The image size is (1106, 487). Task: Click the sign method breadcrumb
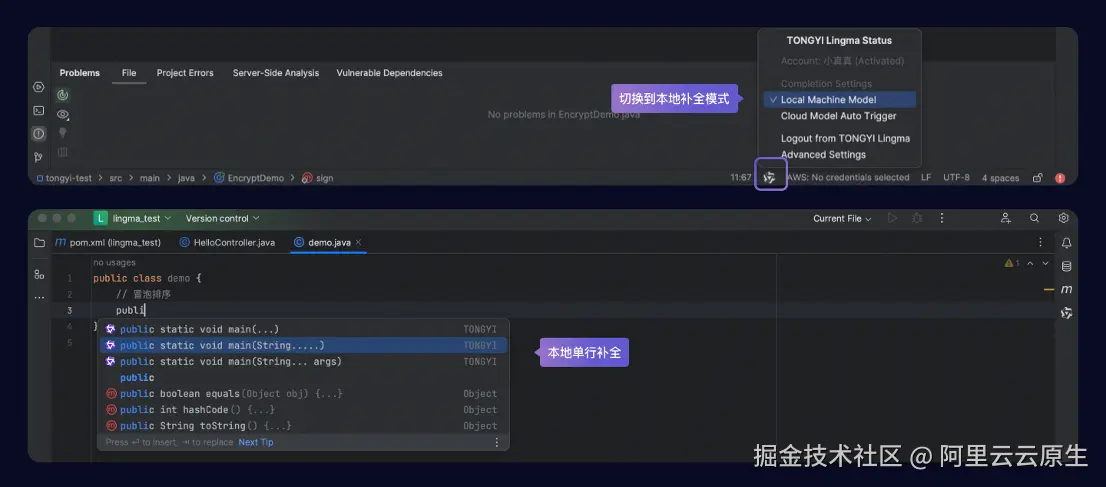pos(317,178)
